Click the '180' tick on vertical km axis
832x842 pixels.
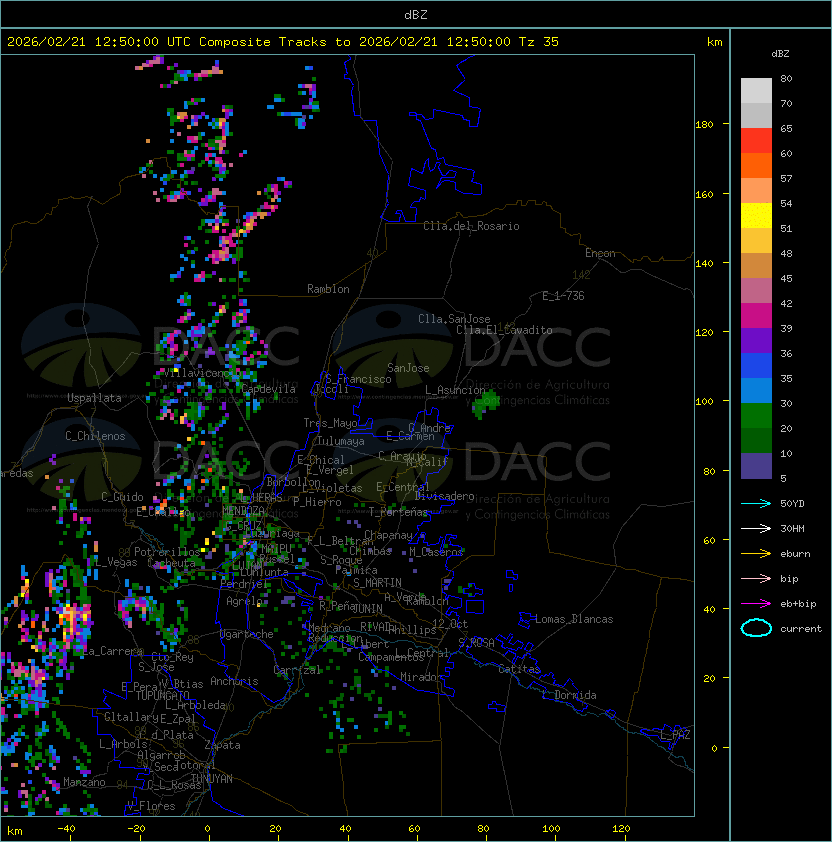coord(704,125)
